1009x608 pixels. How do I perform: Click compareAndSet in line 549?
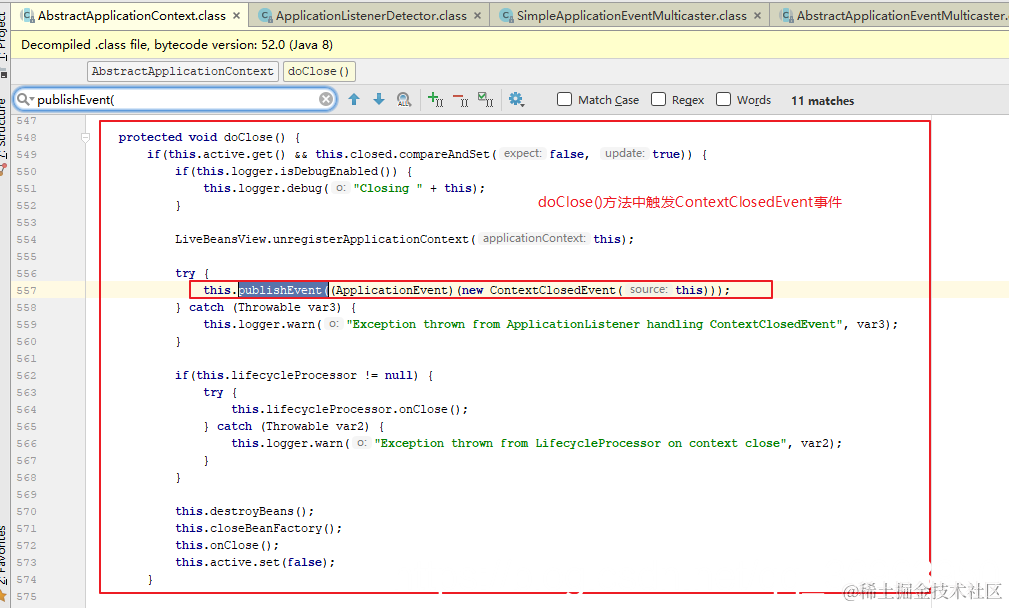(x=444, y=154)
